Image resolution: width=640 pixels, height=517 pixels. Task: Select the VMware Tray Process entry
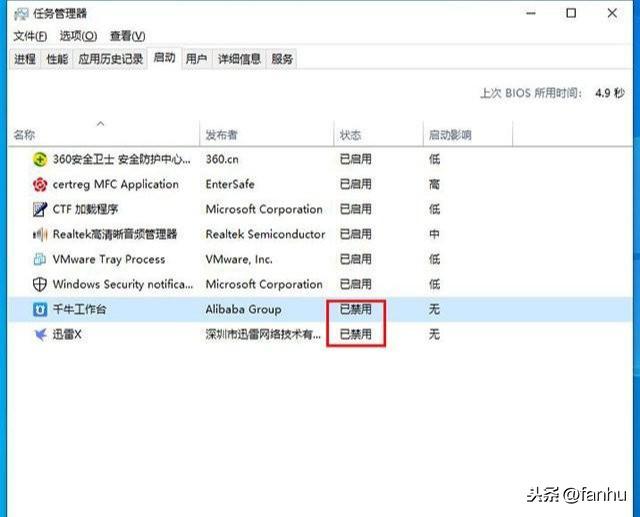click(109, 259)
